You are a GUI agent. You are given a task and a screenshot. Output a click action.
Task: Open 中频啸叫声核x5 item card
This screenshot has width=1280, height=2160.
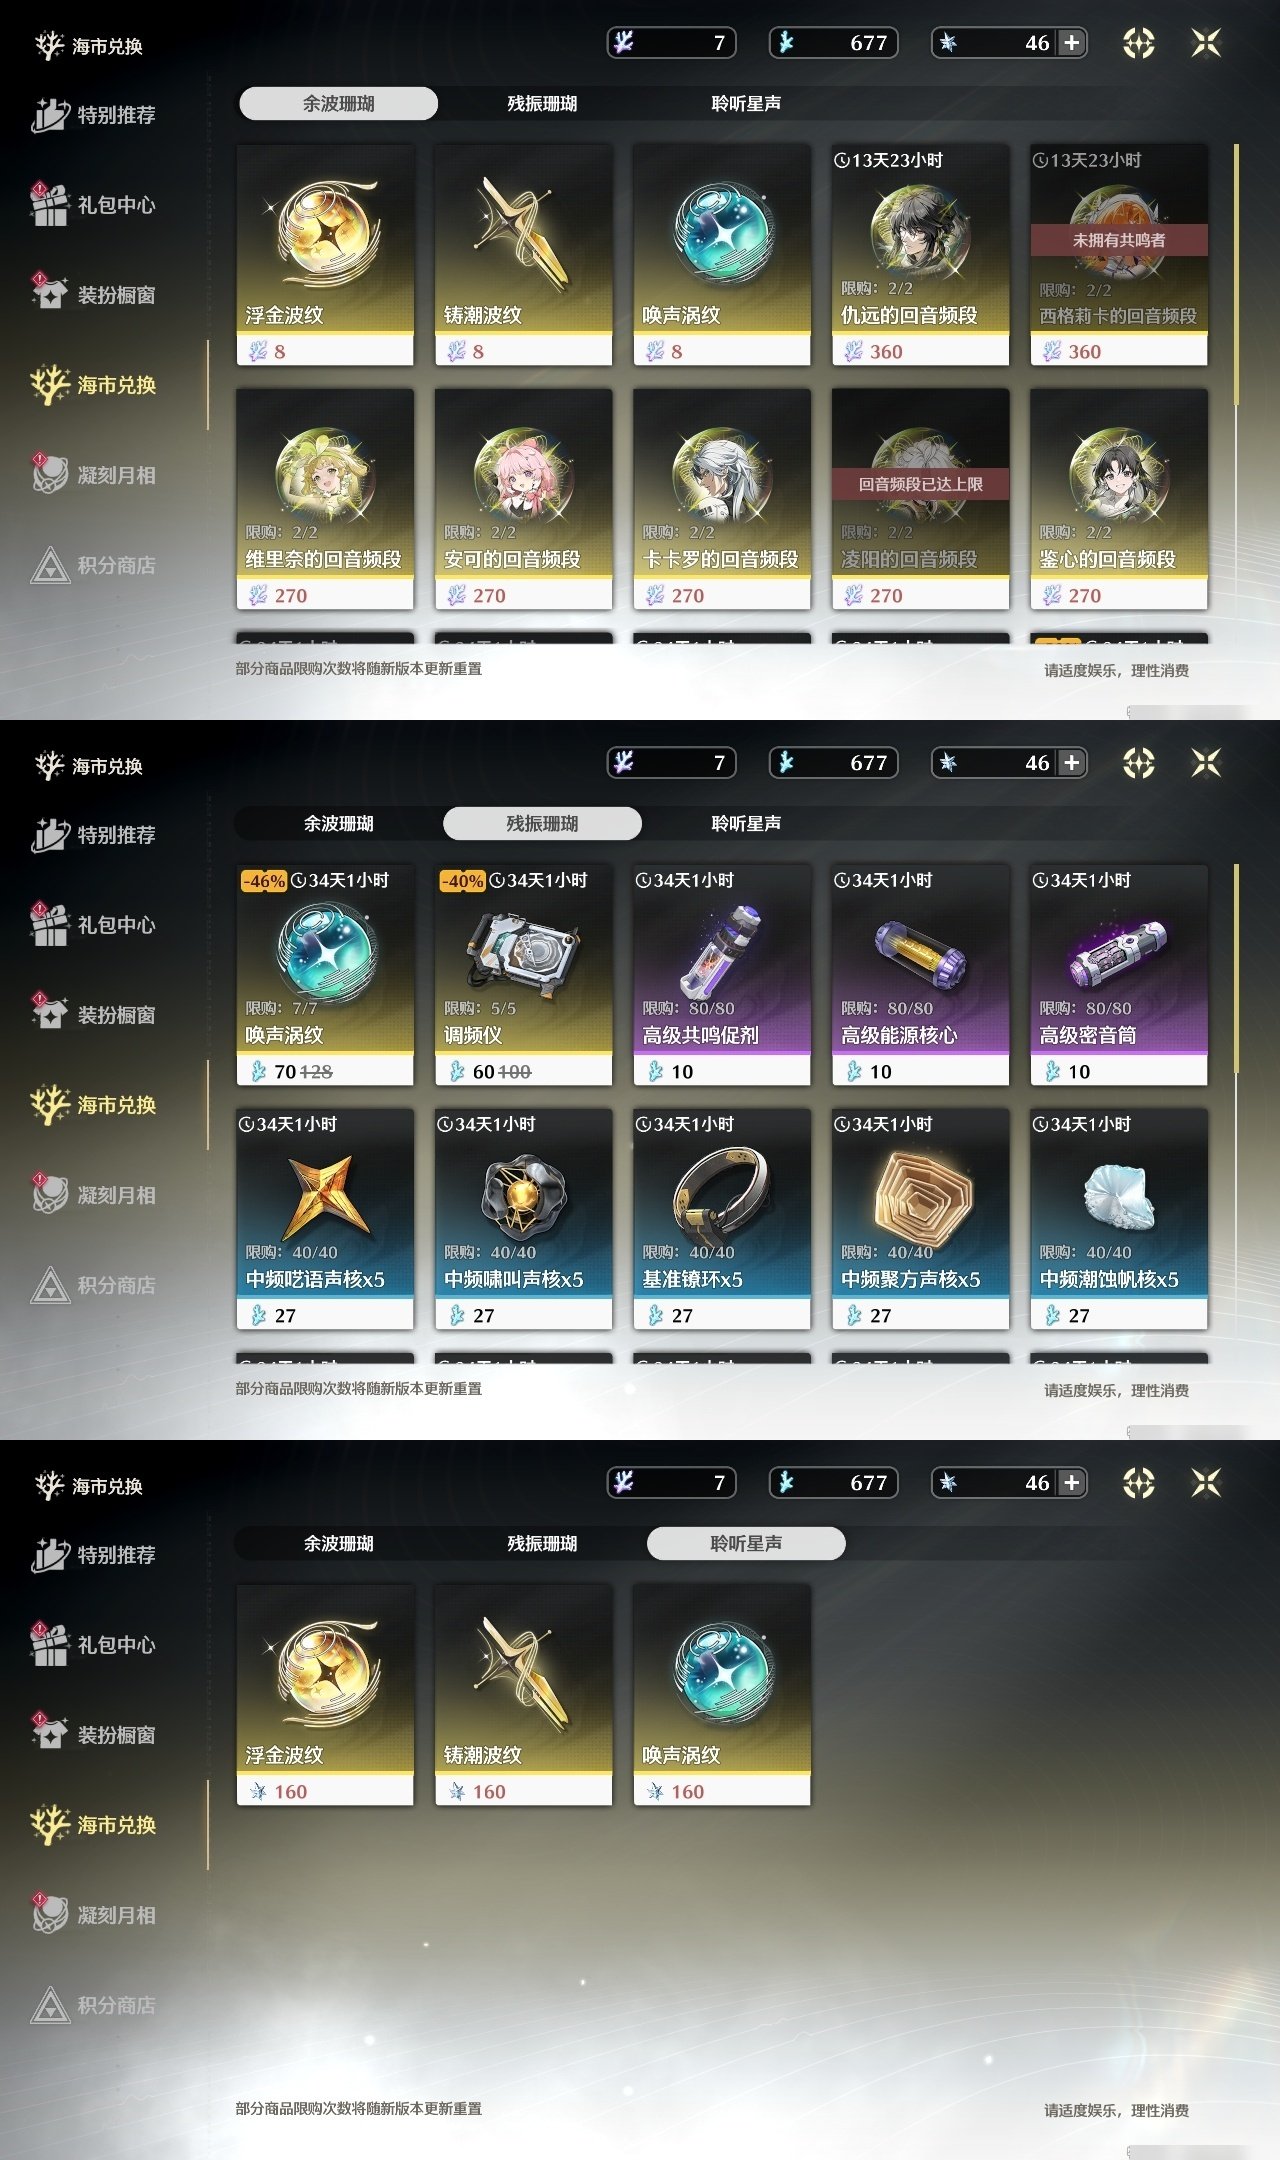523,1219
